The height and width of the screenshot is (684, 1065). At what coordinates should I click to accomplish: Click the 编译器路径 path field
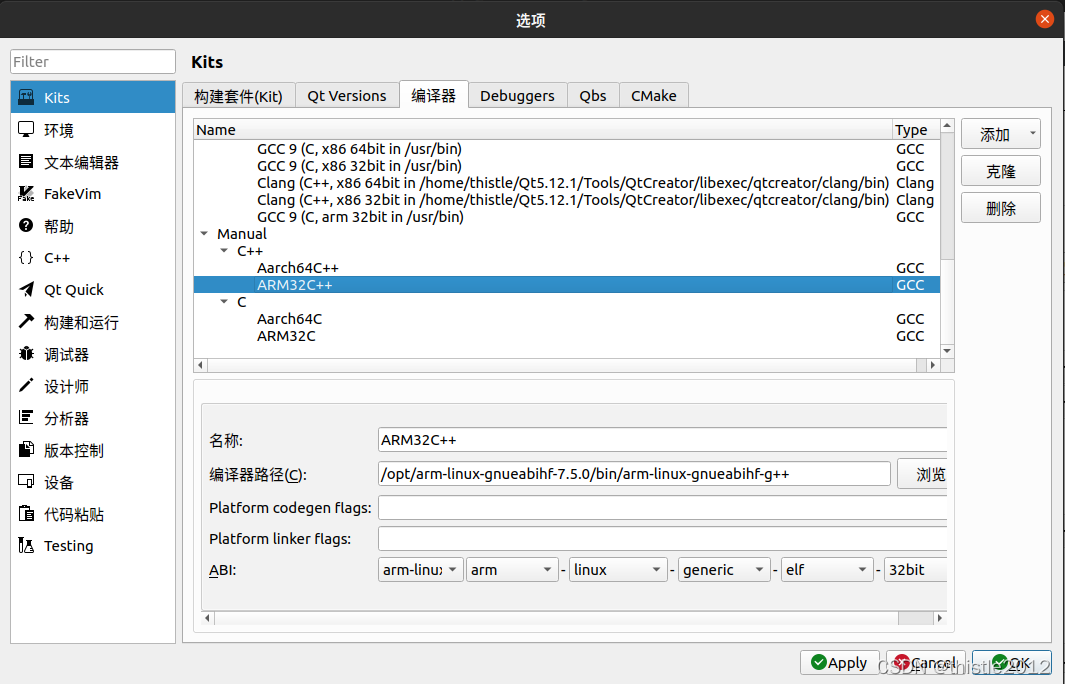point(634,473)
